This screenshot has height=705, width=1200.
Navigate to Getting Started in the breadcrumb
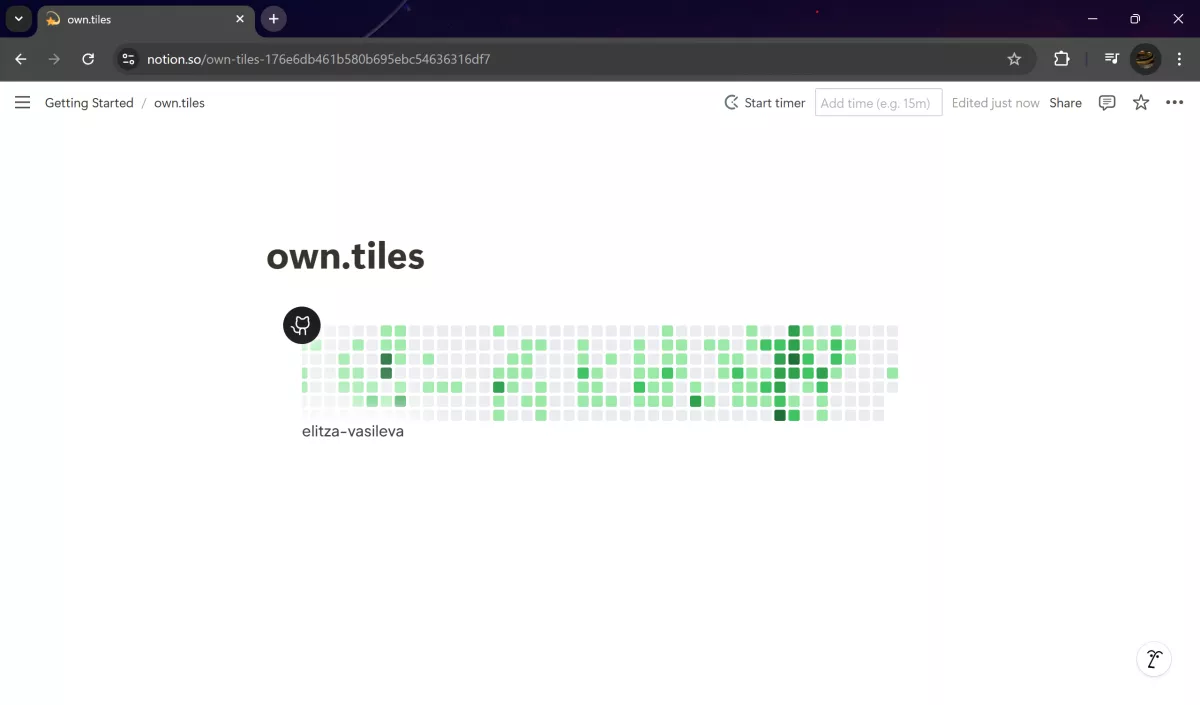(89, 102)
